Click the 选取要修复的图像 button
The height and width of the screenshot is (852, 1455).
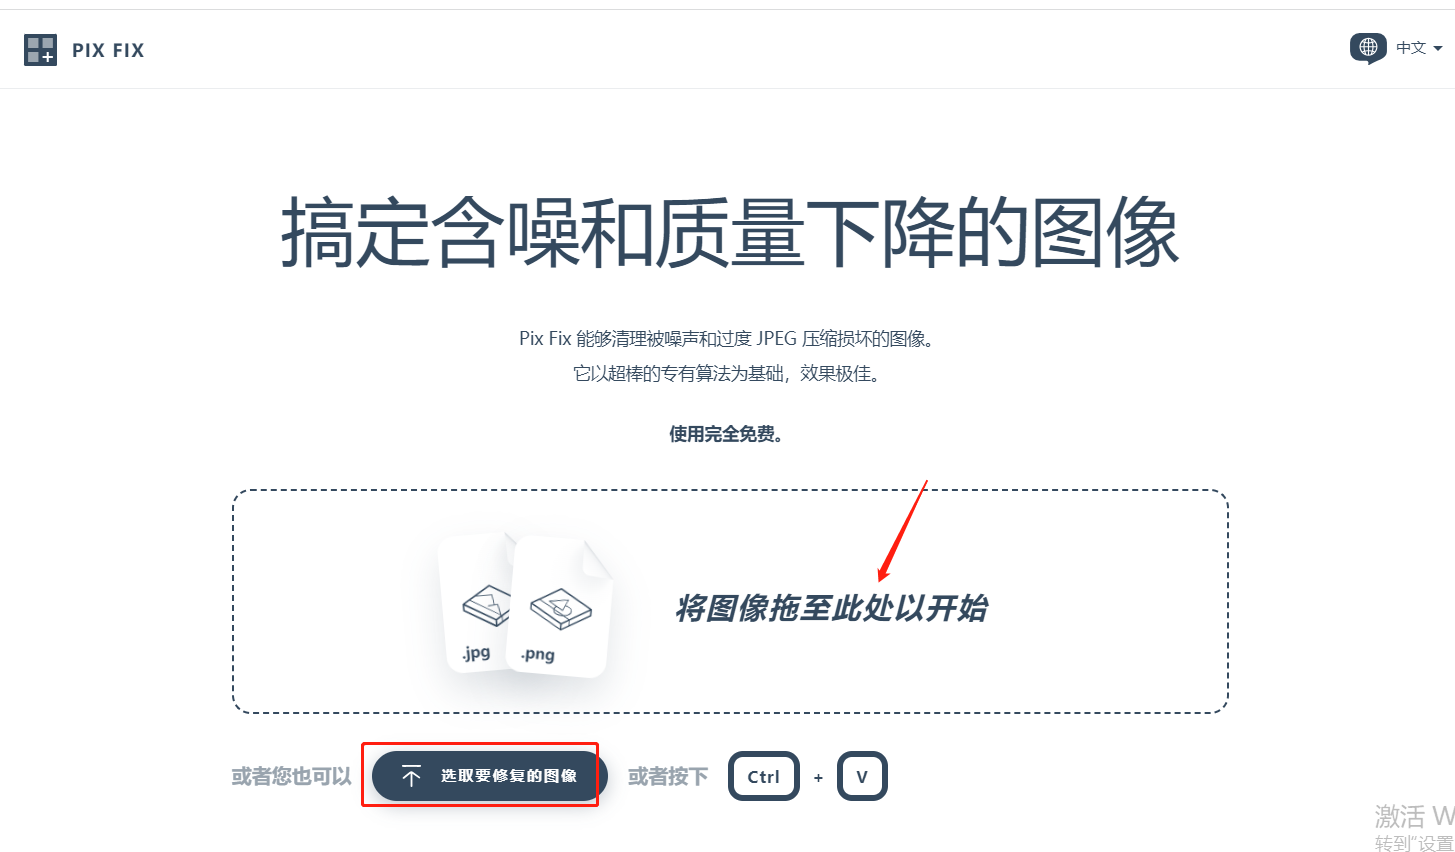(x=490, y=776)
